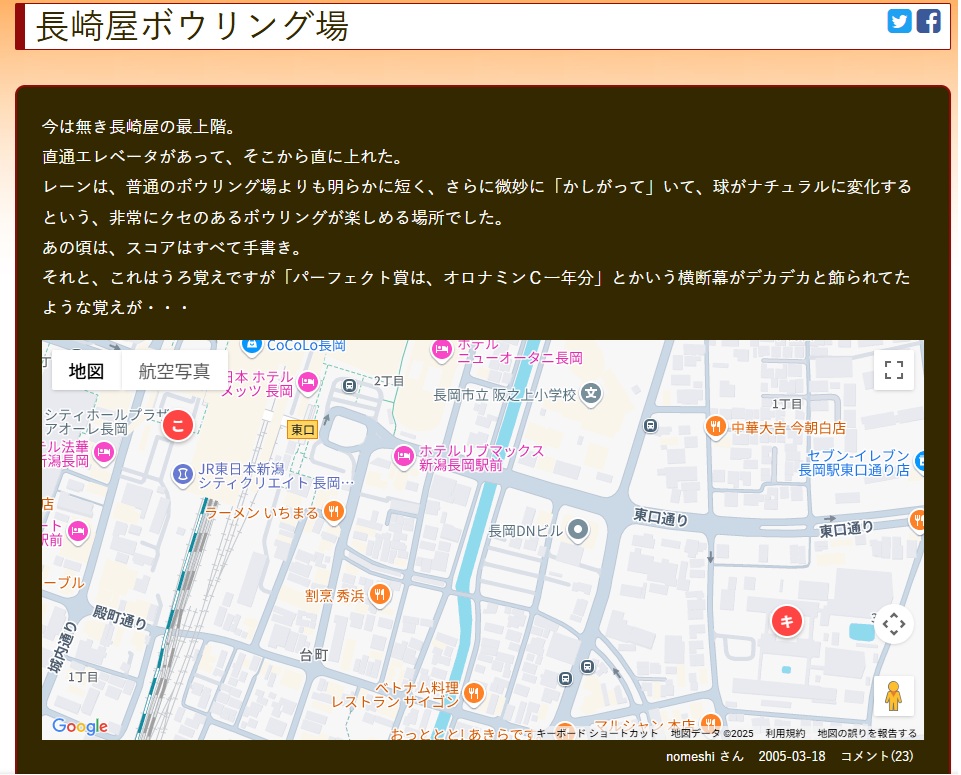Image resolution: width=961 pixels, height=775 pixels.
Task: Open the map camera controls
Action: [x=894, y=624]
